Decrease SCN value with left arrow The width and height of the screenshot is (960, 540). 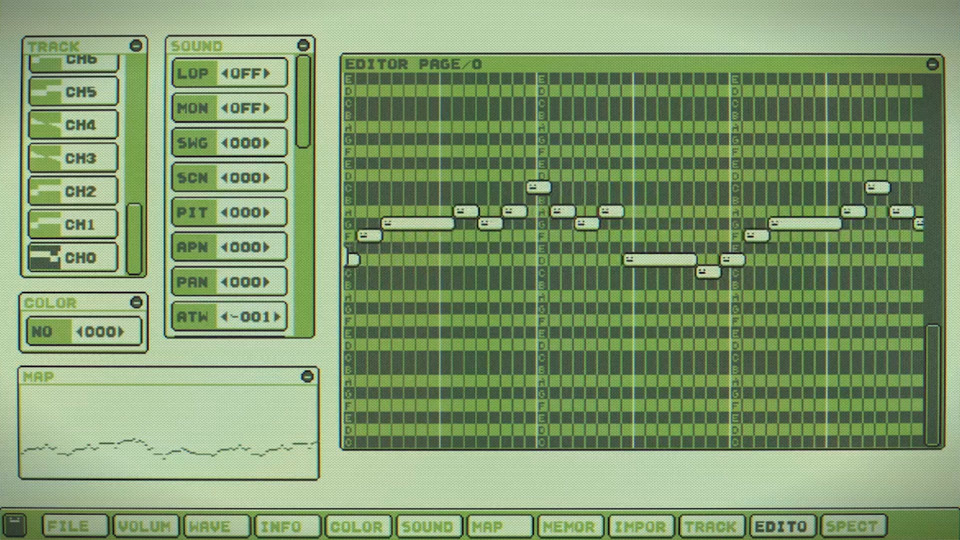[225, 178]
